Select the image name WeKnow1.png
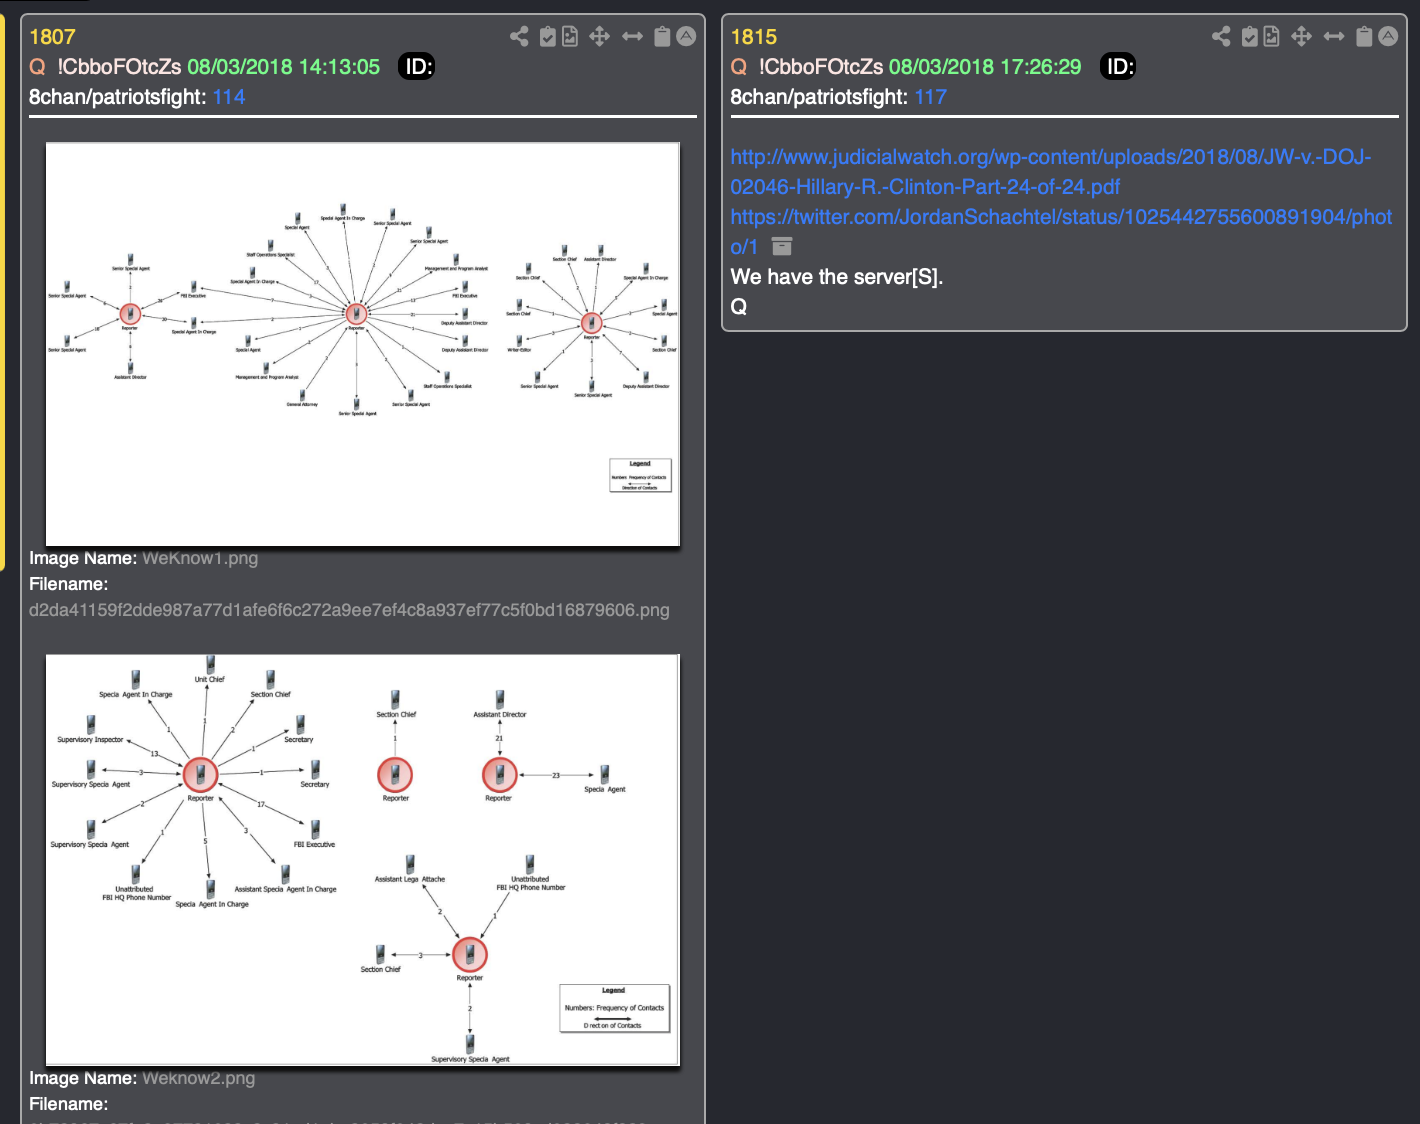This screenshot has width=1420, height=1124. [x=200, y=558]
